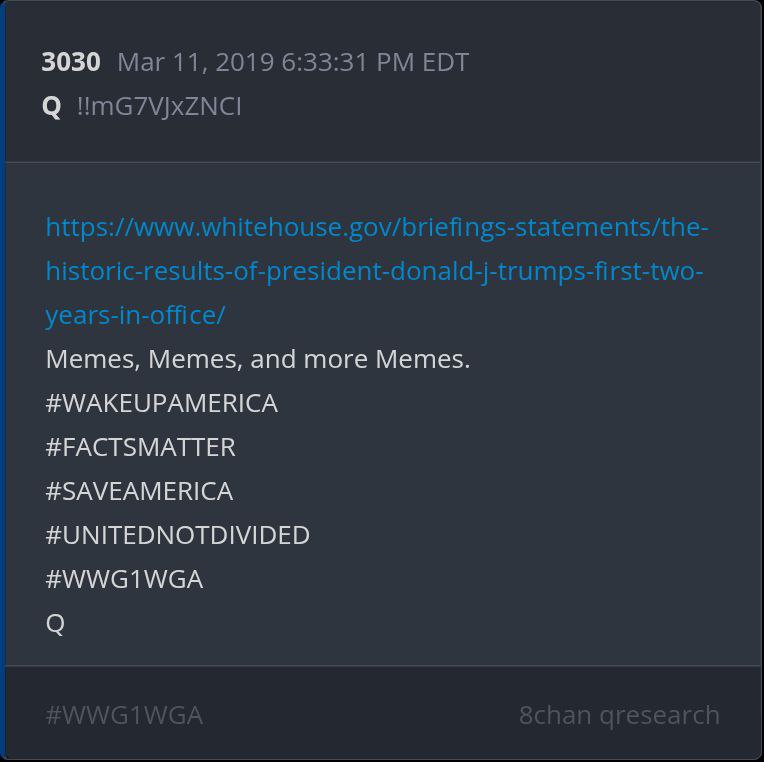Image resolution: width=764 pixels, height=762 pixels.
Task: Click the years-in-office/ link ending
Action: click(135, 315)
